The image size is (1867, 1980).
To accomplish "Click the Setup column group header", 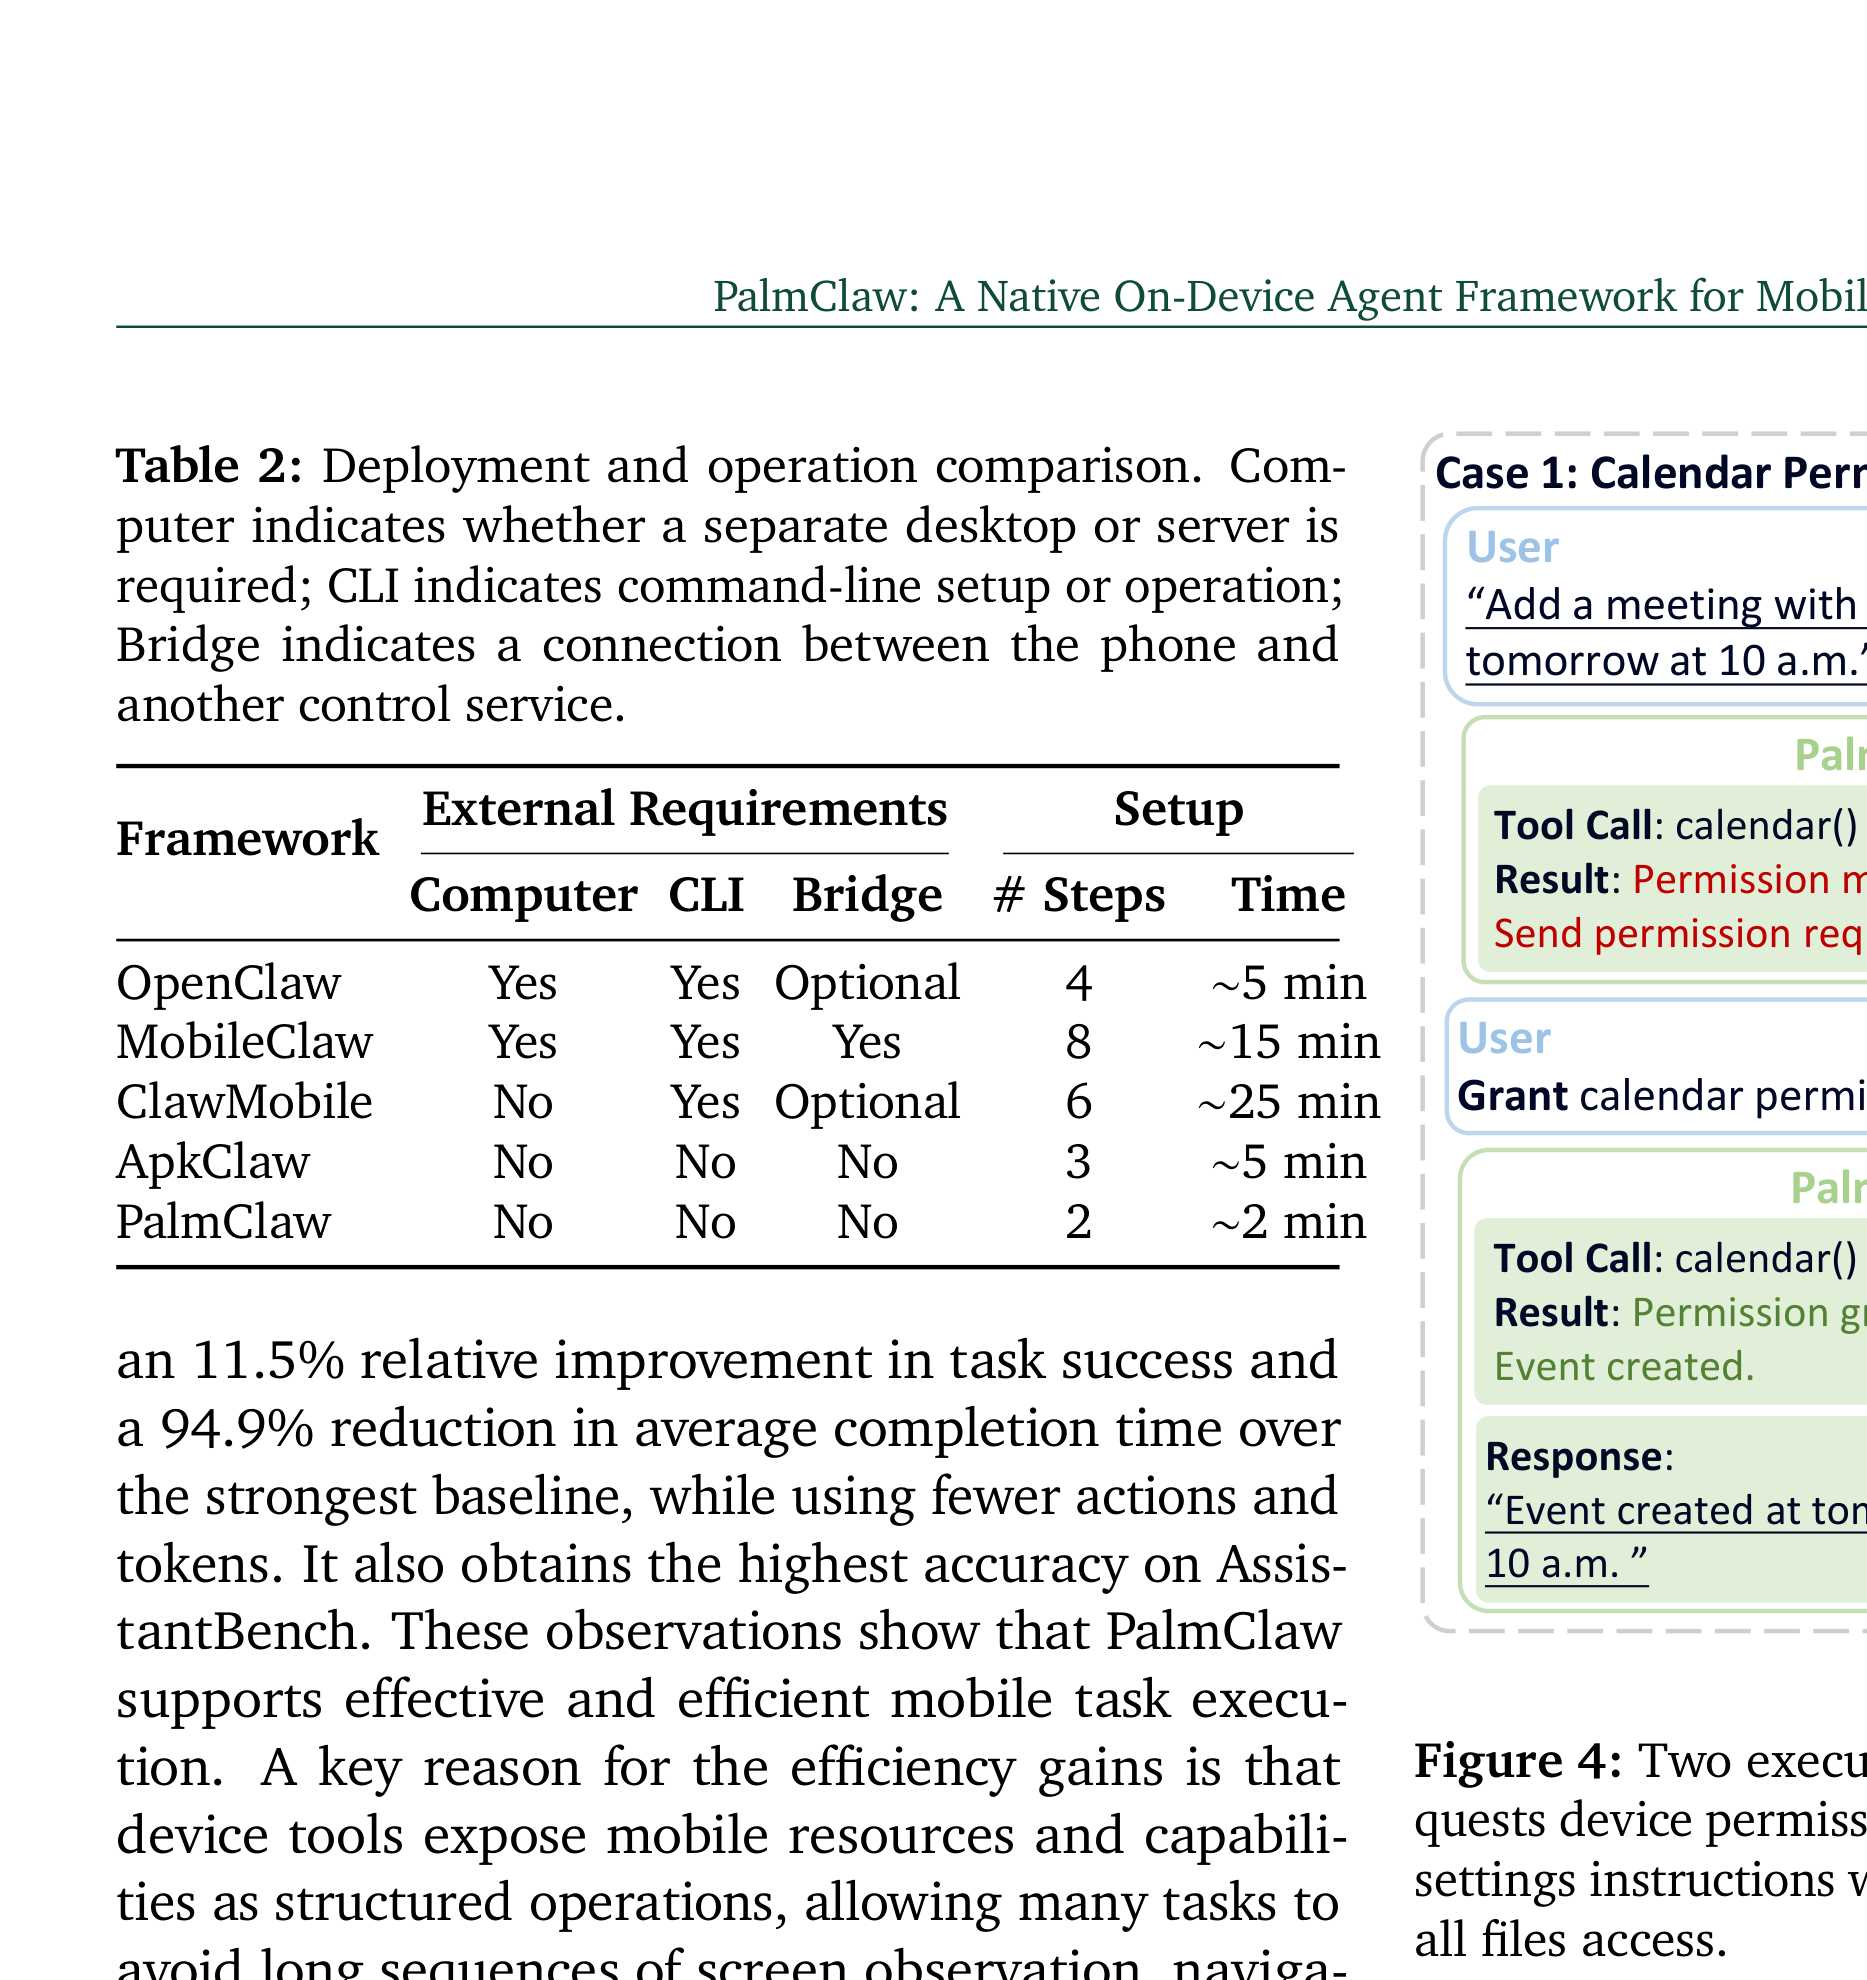I will coord(1178,808).
